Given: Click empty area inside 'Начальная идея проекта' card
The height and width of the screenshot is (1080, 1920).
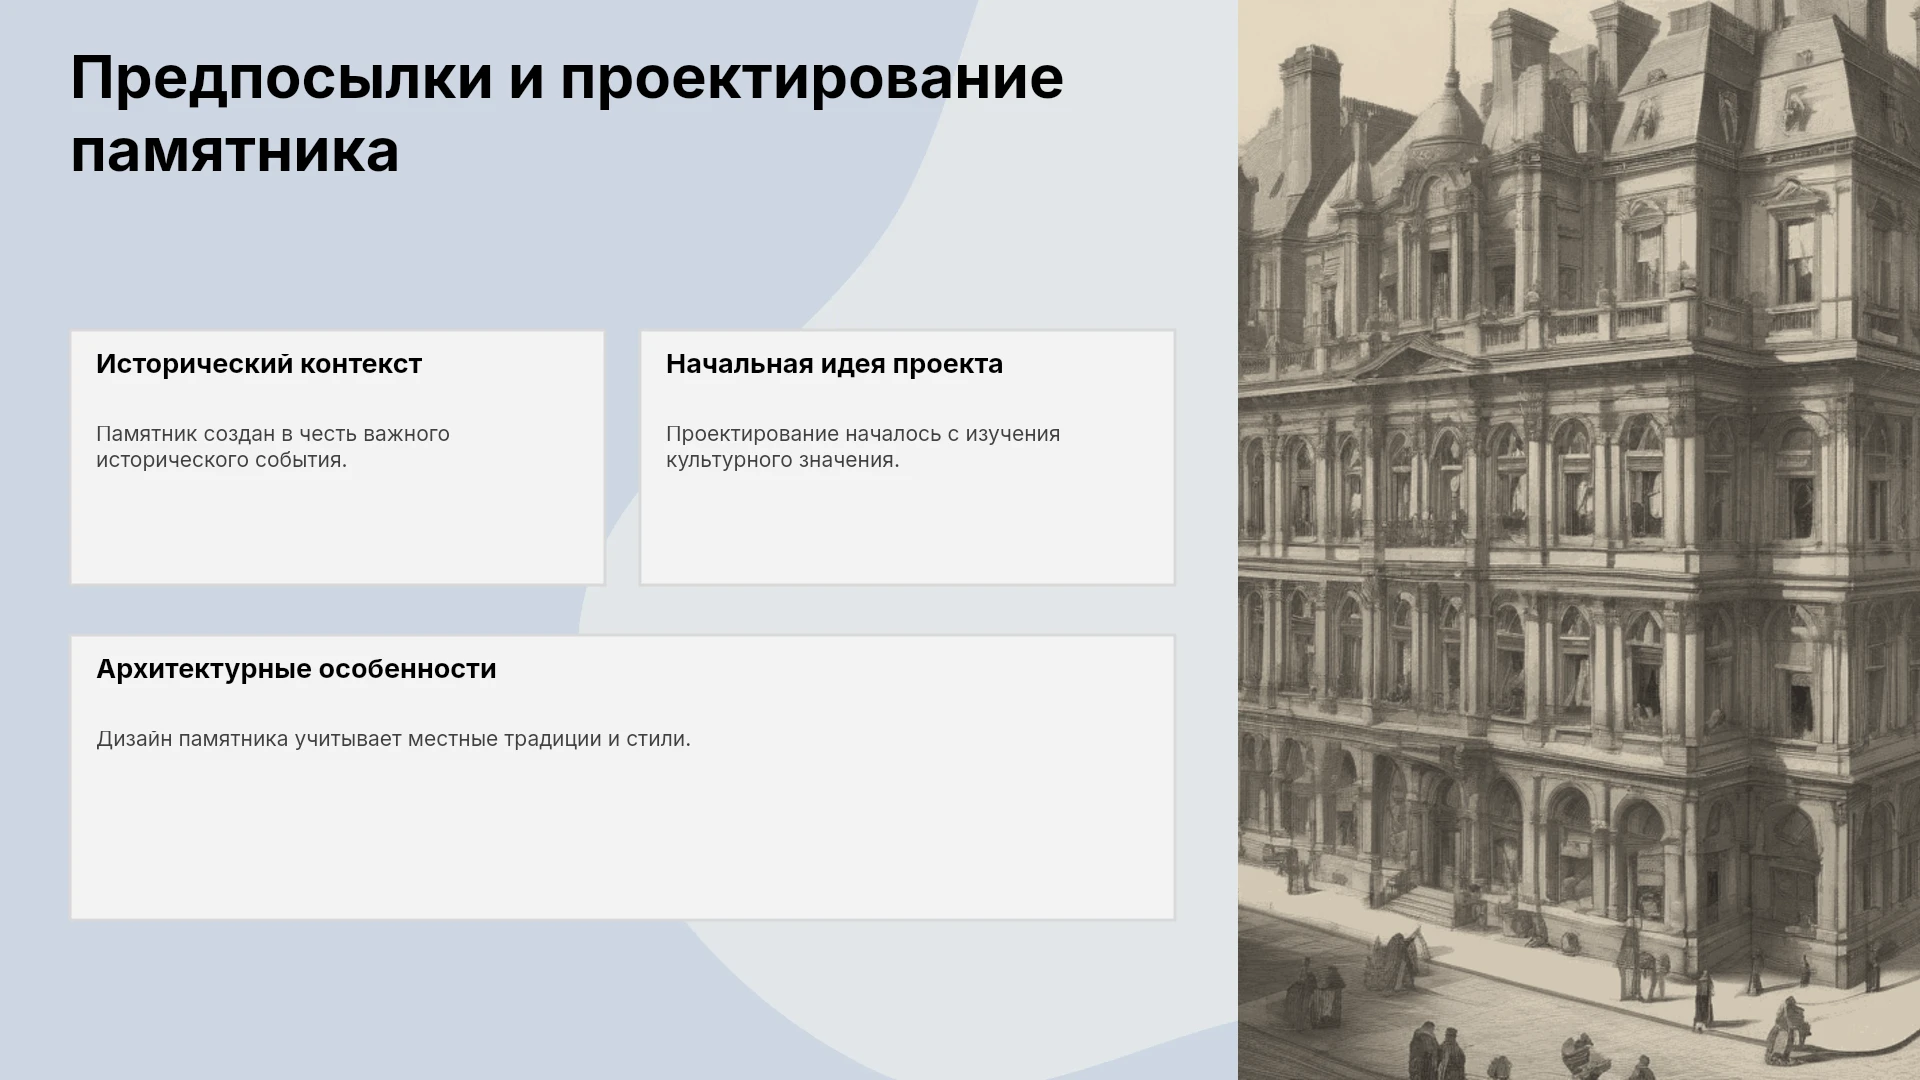Looking at the screenshot, I should [x=907, y=530].
